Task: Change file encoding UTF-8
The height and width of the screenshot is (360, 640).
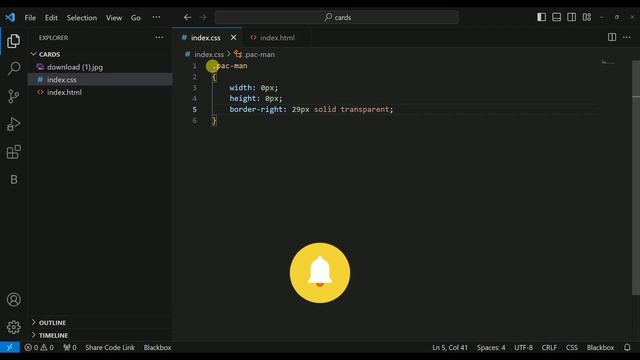Action: tap(523, 347)
